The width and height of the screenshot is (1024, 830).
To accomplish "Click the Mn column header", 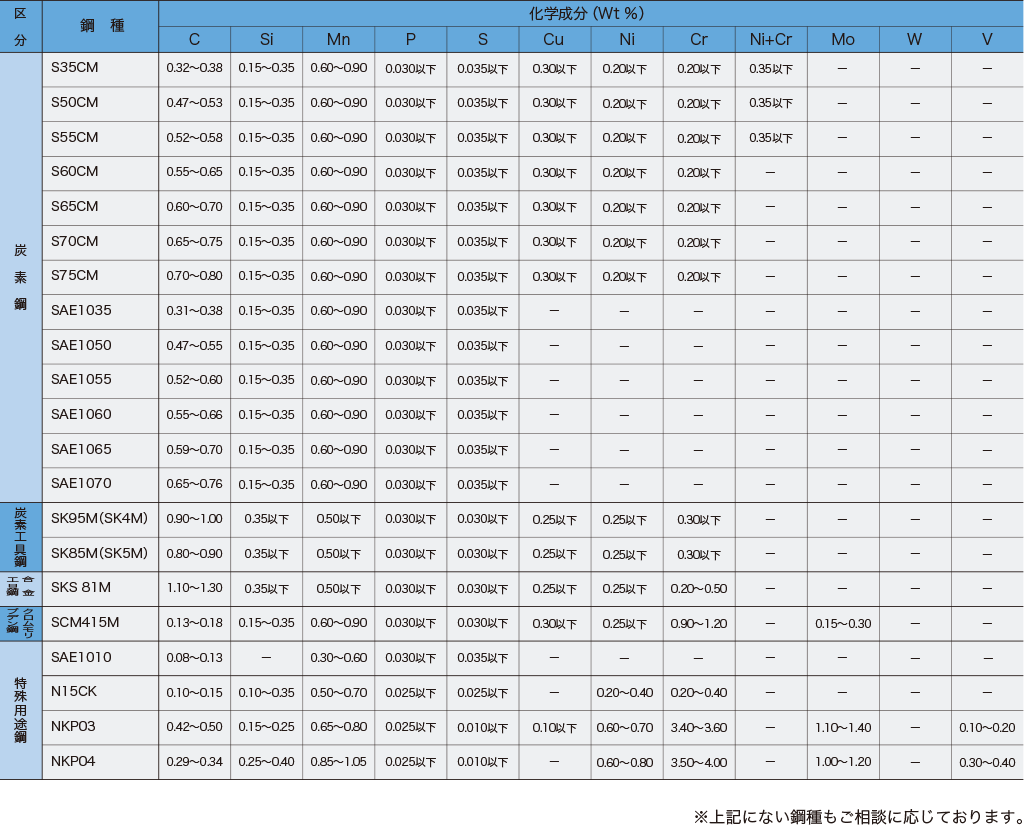I will [x=338, y=40].
